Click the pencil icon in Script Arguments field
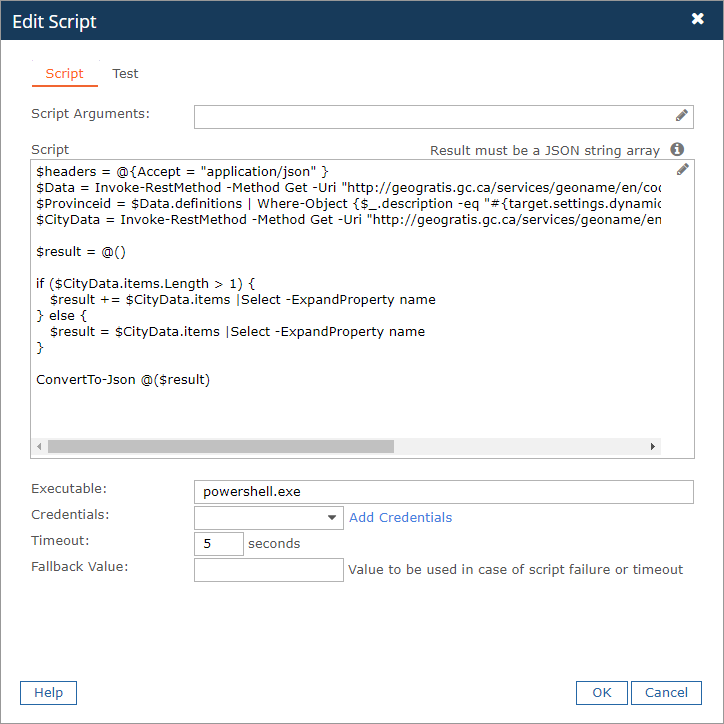Viewport: 724px width, 724px height. click(682, 115)
